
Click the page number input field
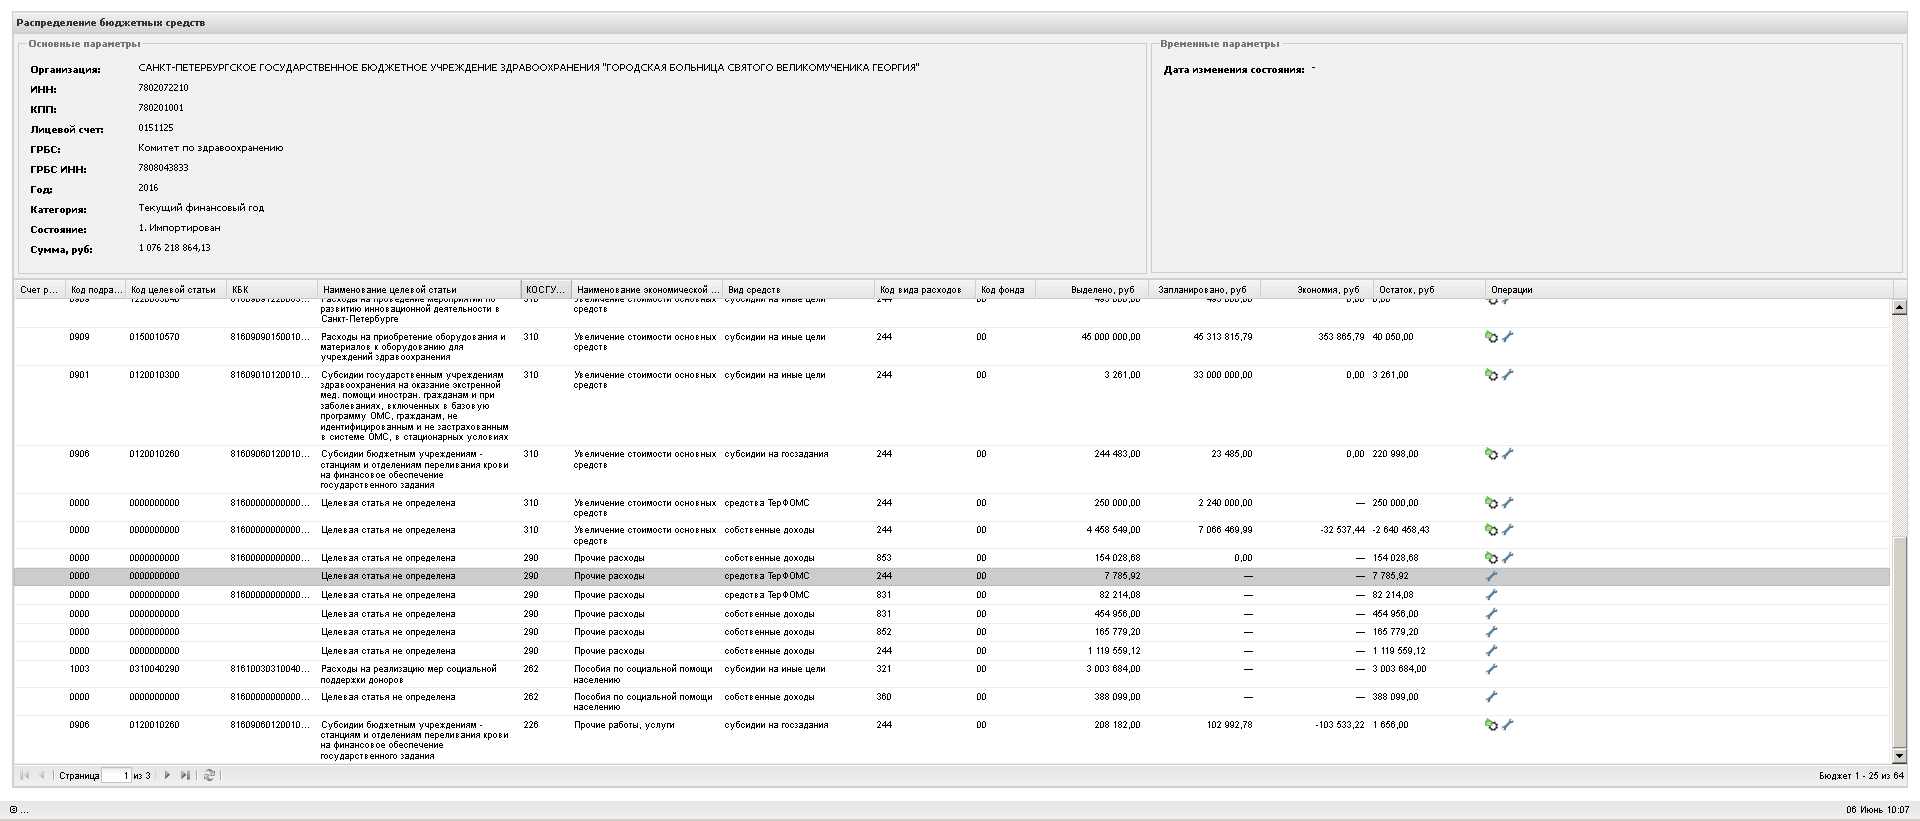(x=116, y=775)
